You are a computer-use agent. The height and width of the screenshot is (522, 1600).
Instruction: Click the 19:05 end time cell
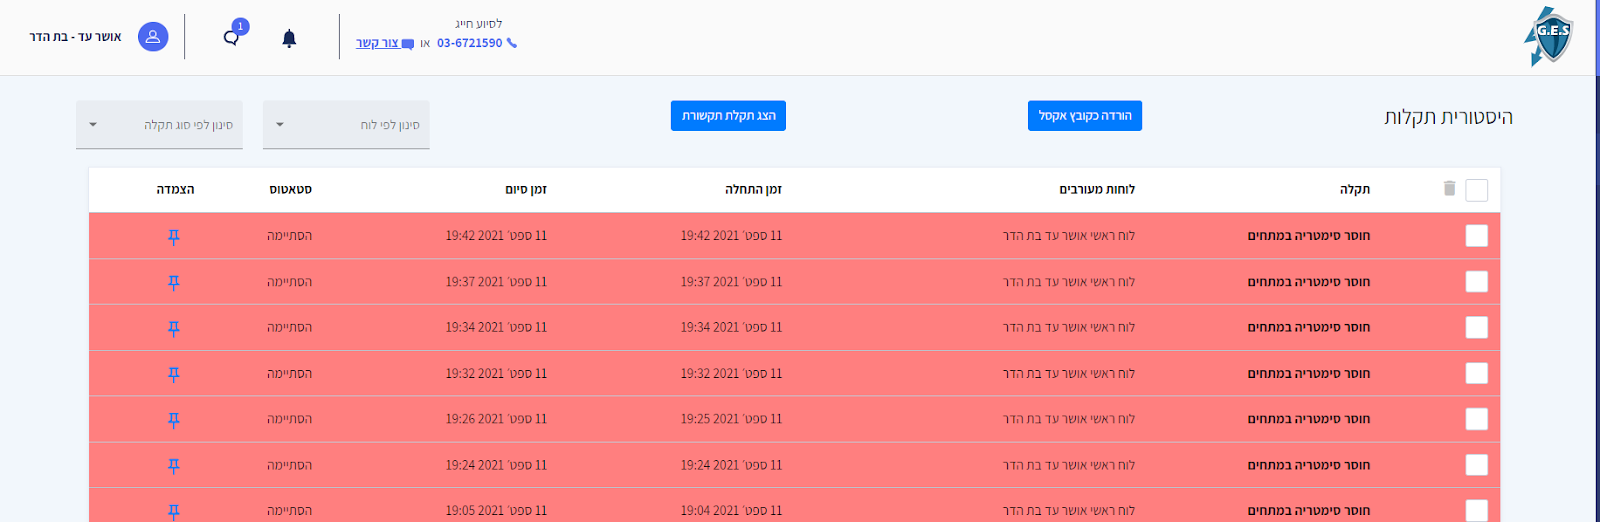(x=496, y=510)
